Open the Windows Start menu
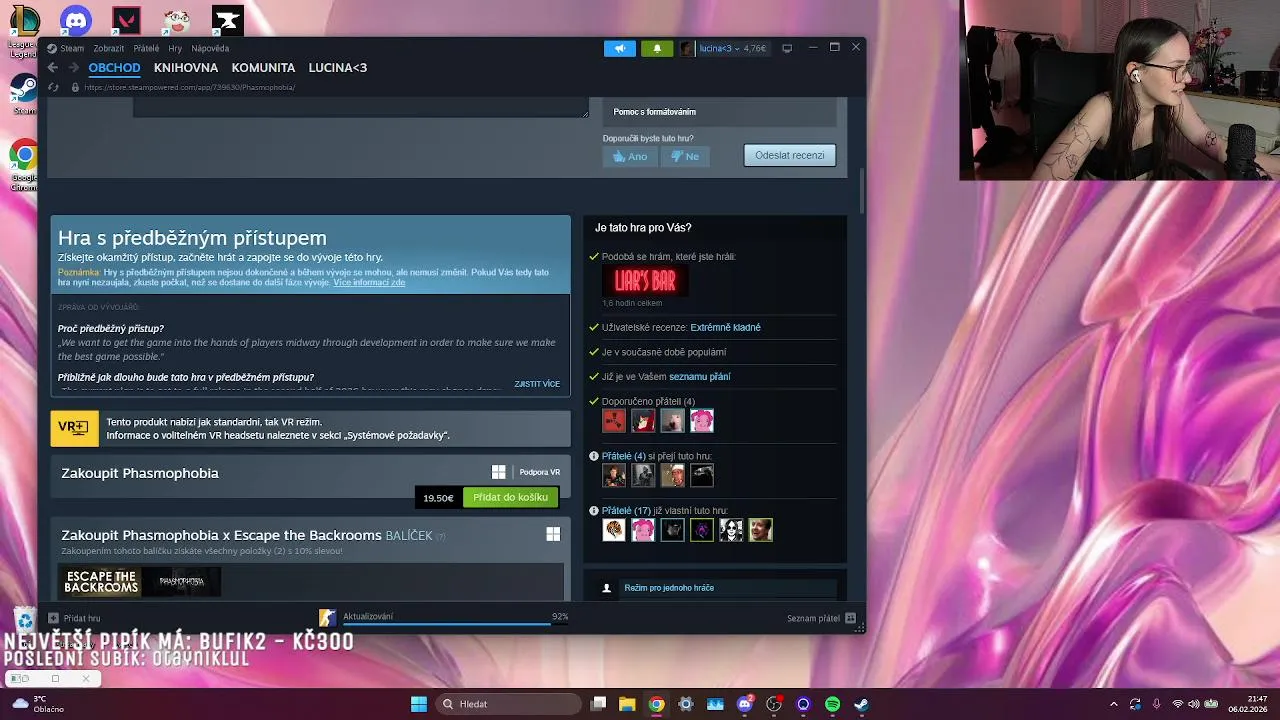The height and width of the screenshot is (720, 1280). pos(419,704)
